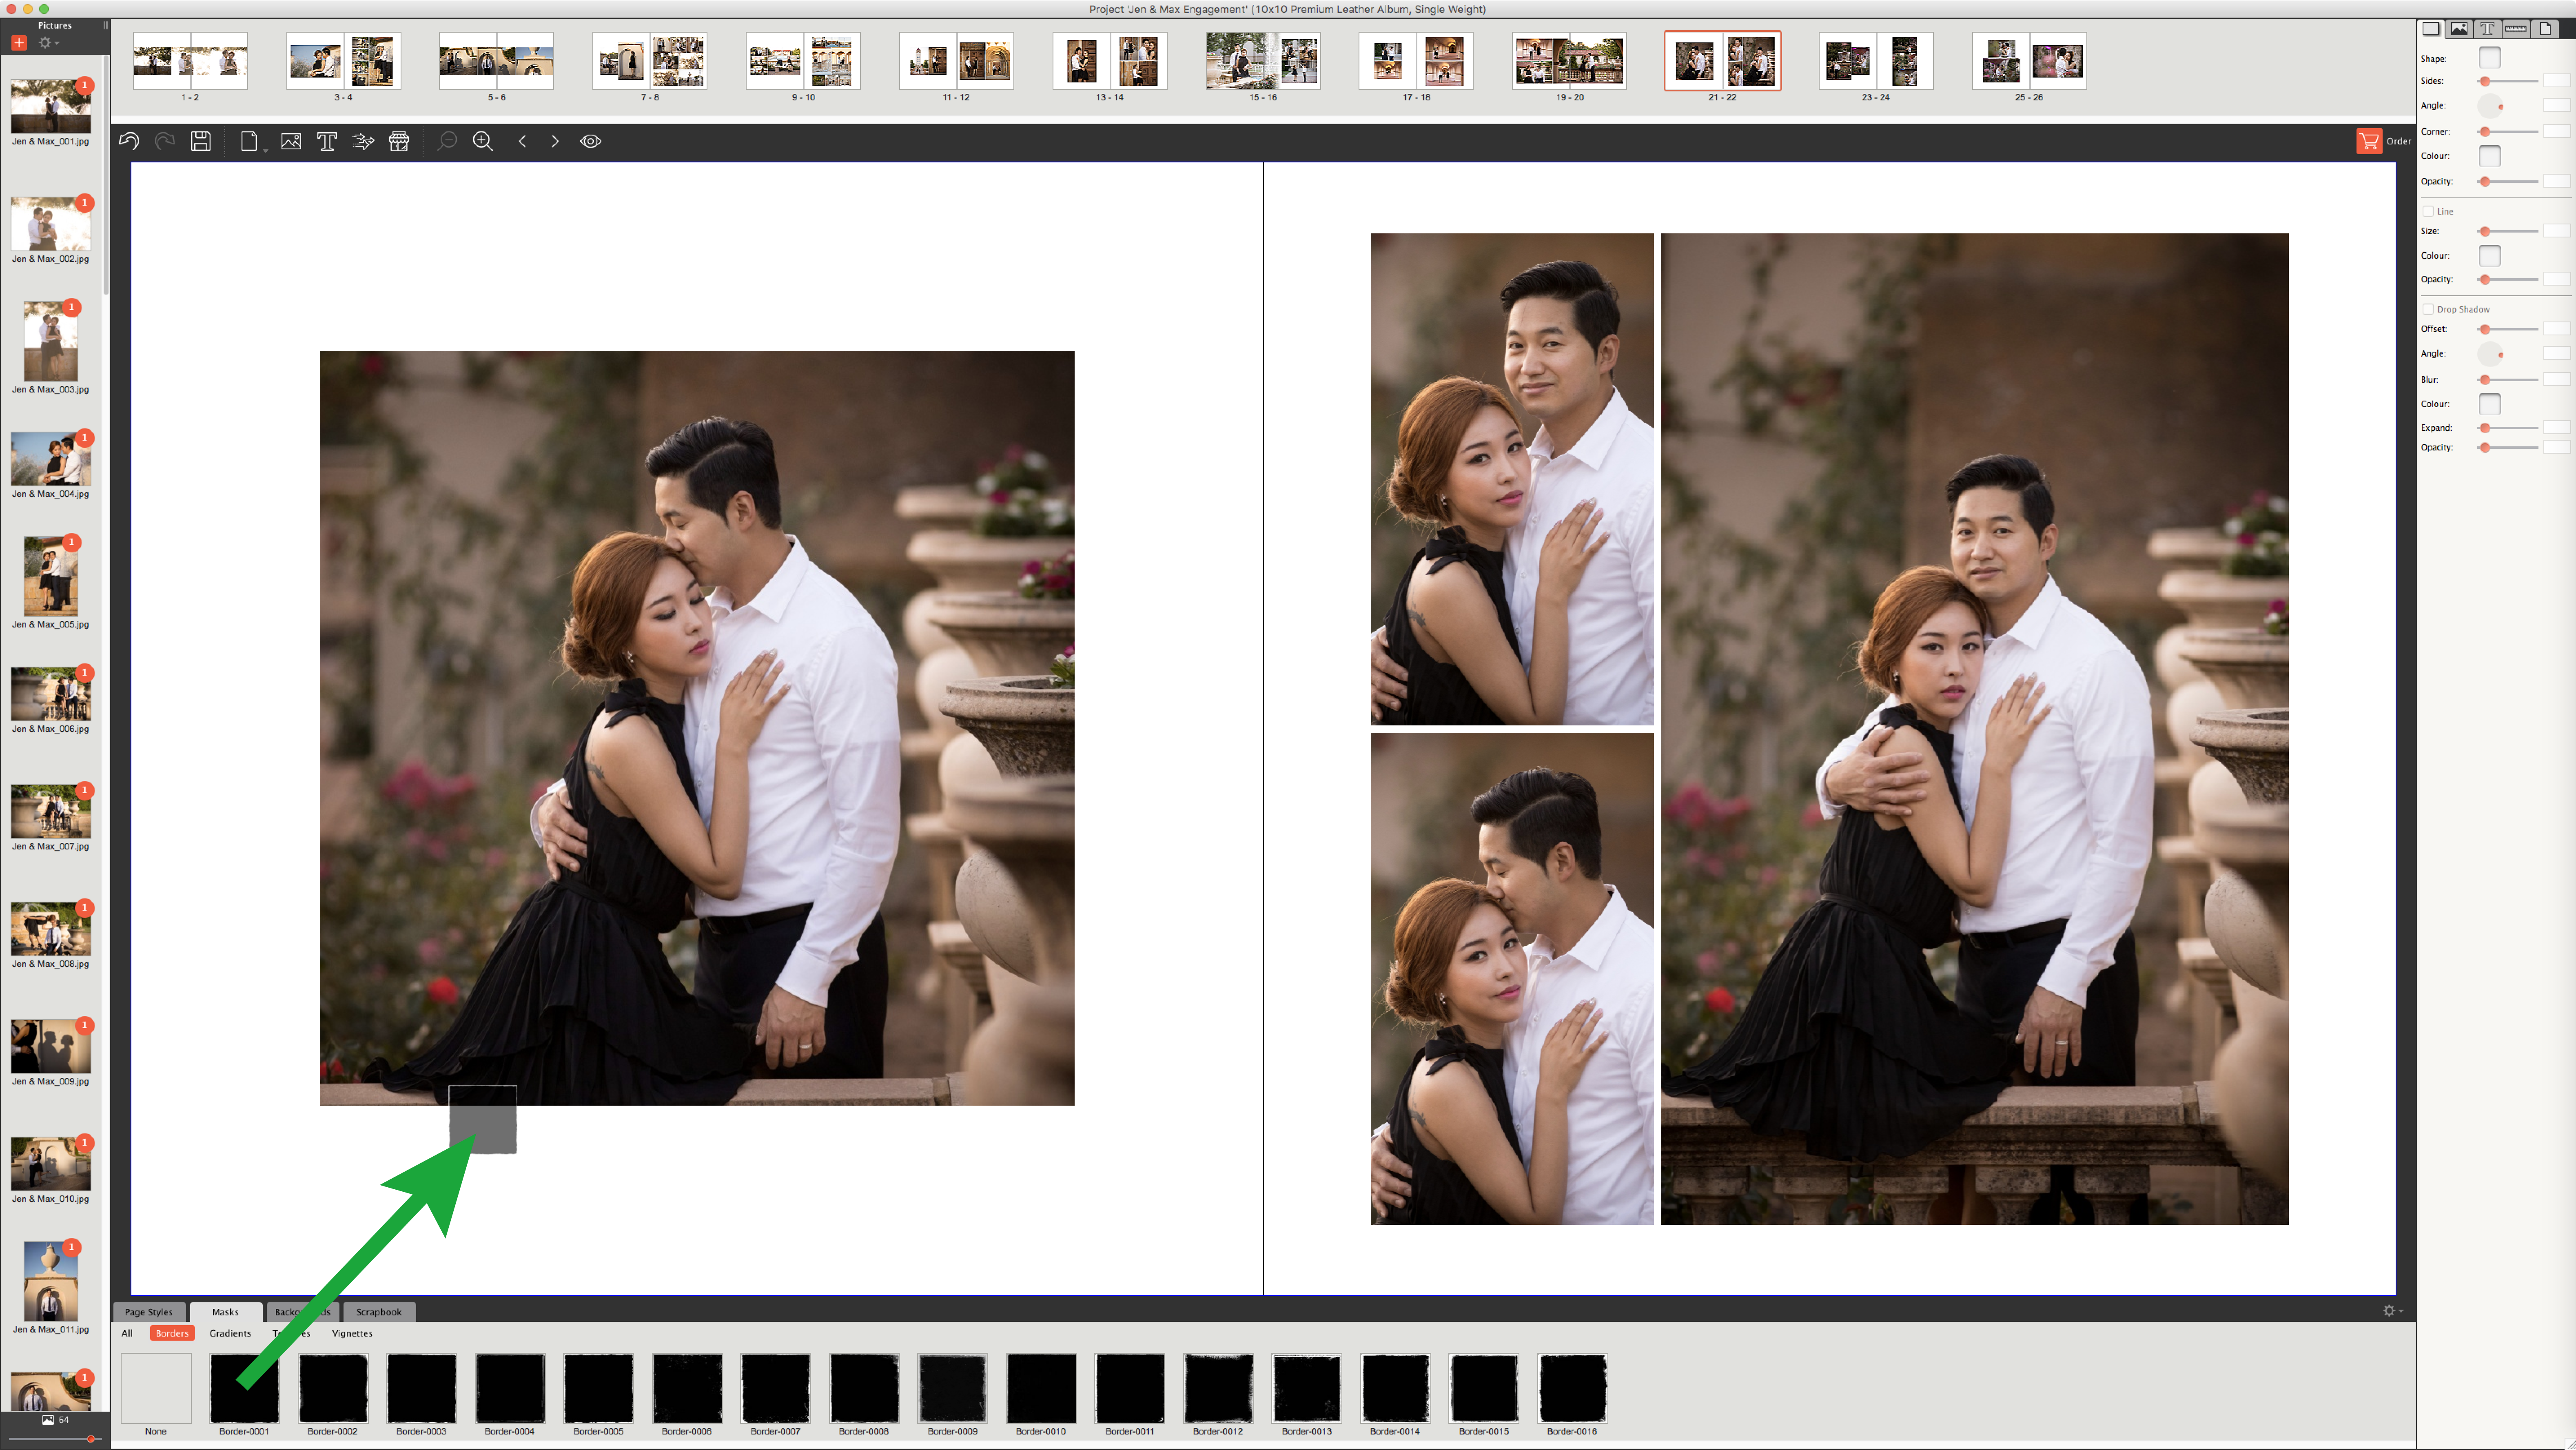This screenshot has height=1450, width=2576.
Task: Save the project with the floppy disk icon
Action: pyautogui.click(x=201, y=141)
